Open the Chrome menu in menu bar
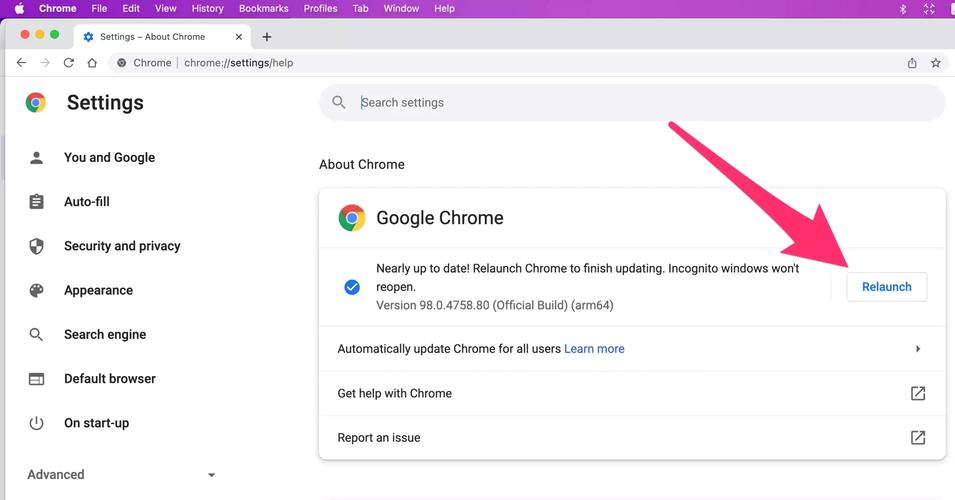Screen dimensions: 955x500 pyautogui.click(x=58, y=9)
